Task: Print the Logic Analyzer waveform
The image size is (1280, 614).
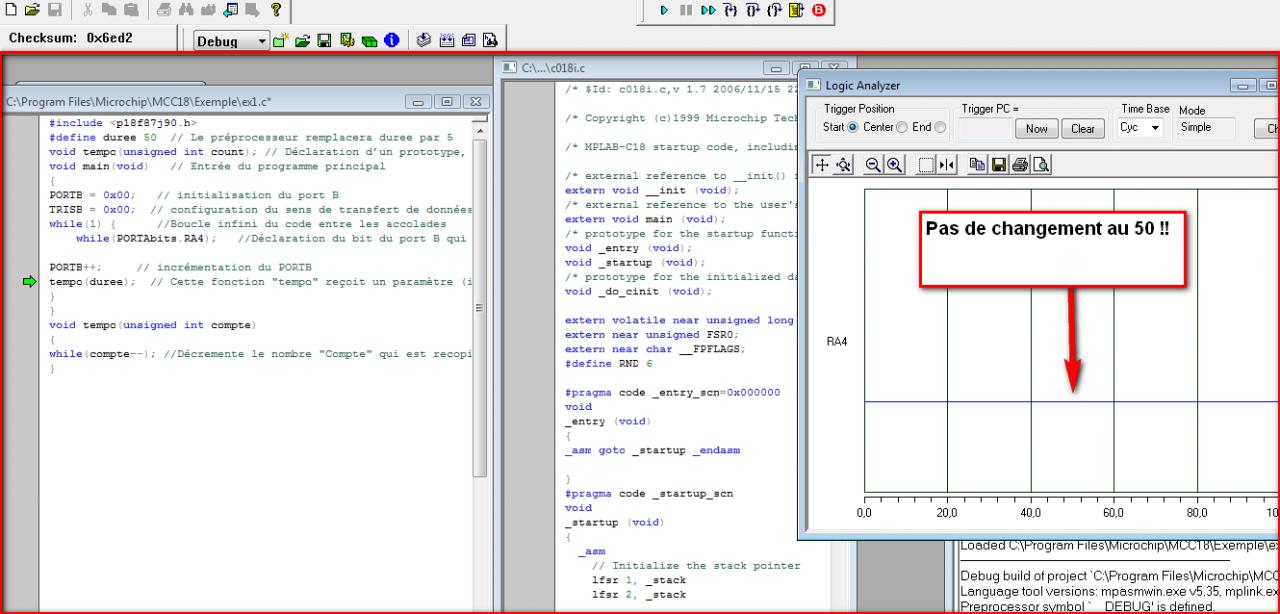Action: 1022,165
